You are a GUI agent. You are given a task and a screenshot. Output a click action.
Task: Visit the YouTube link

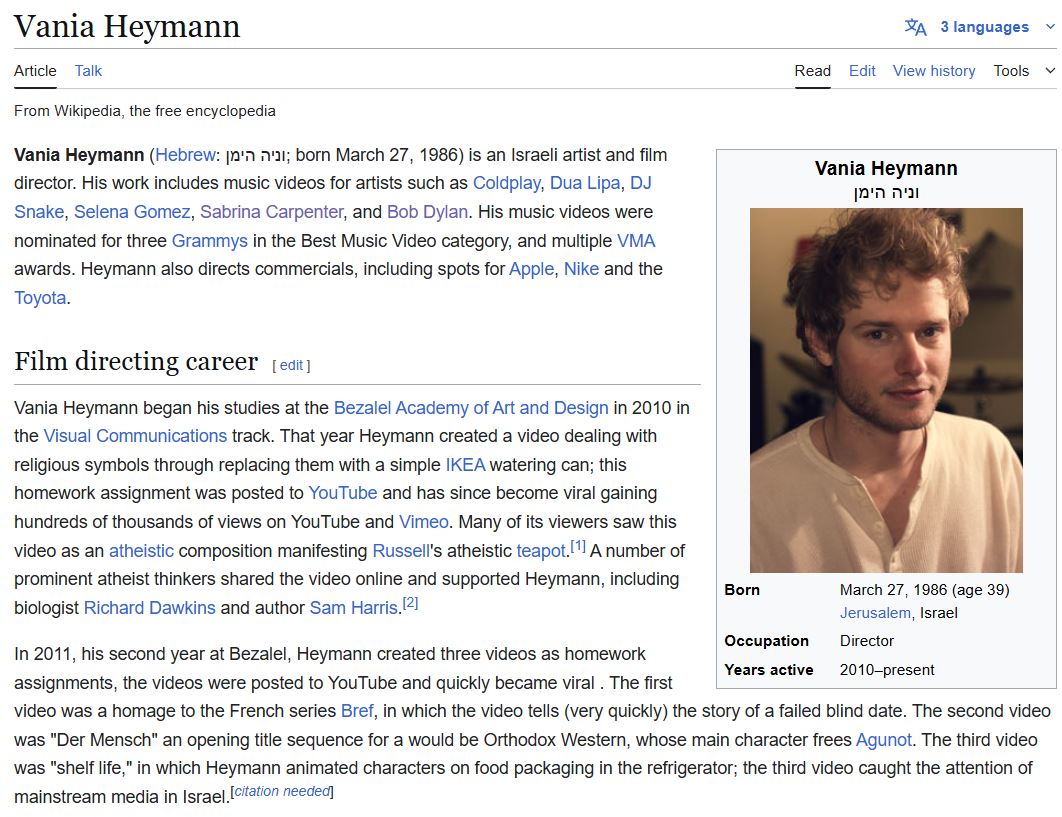pos(342,493)
